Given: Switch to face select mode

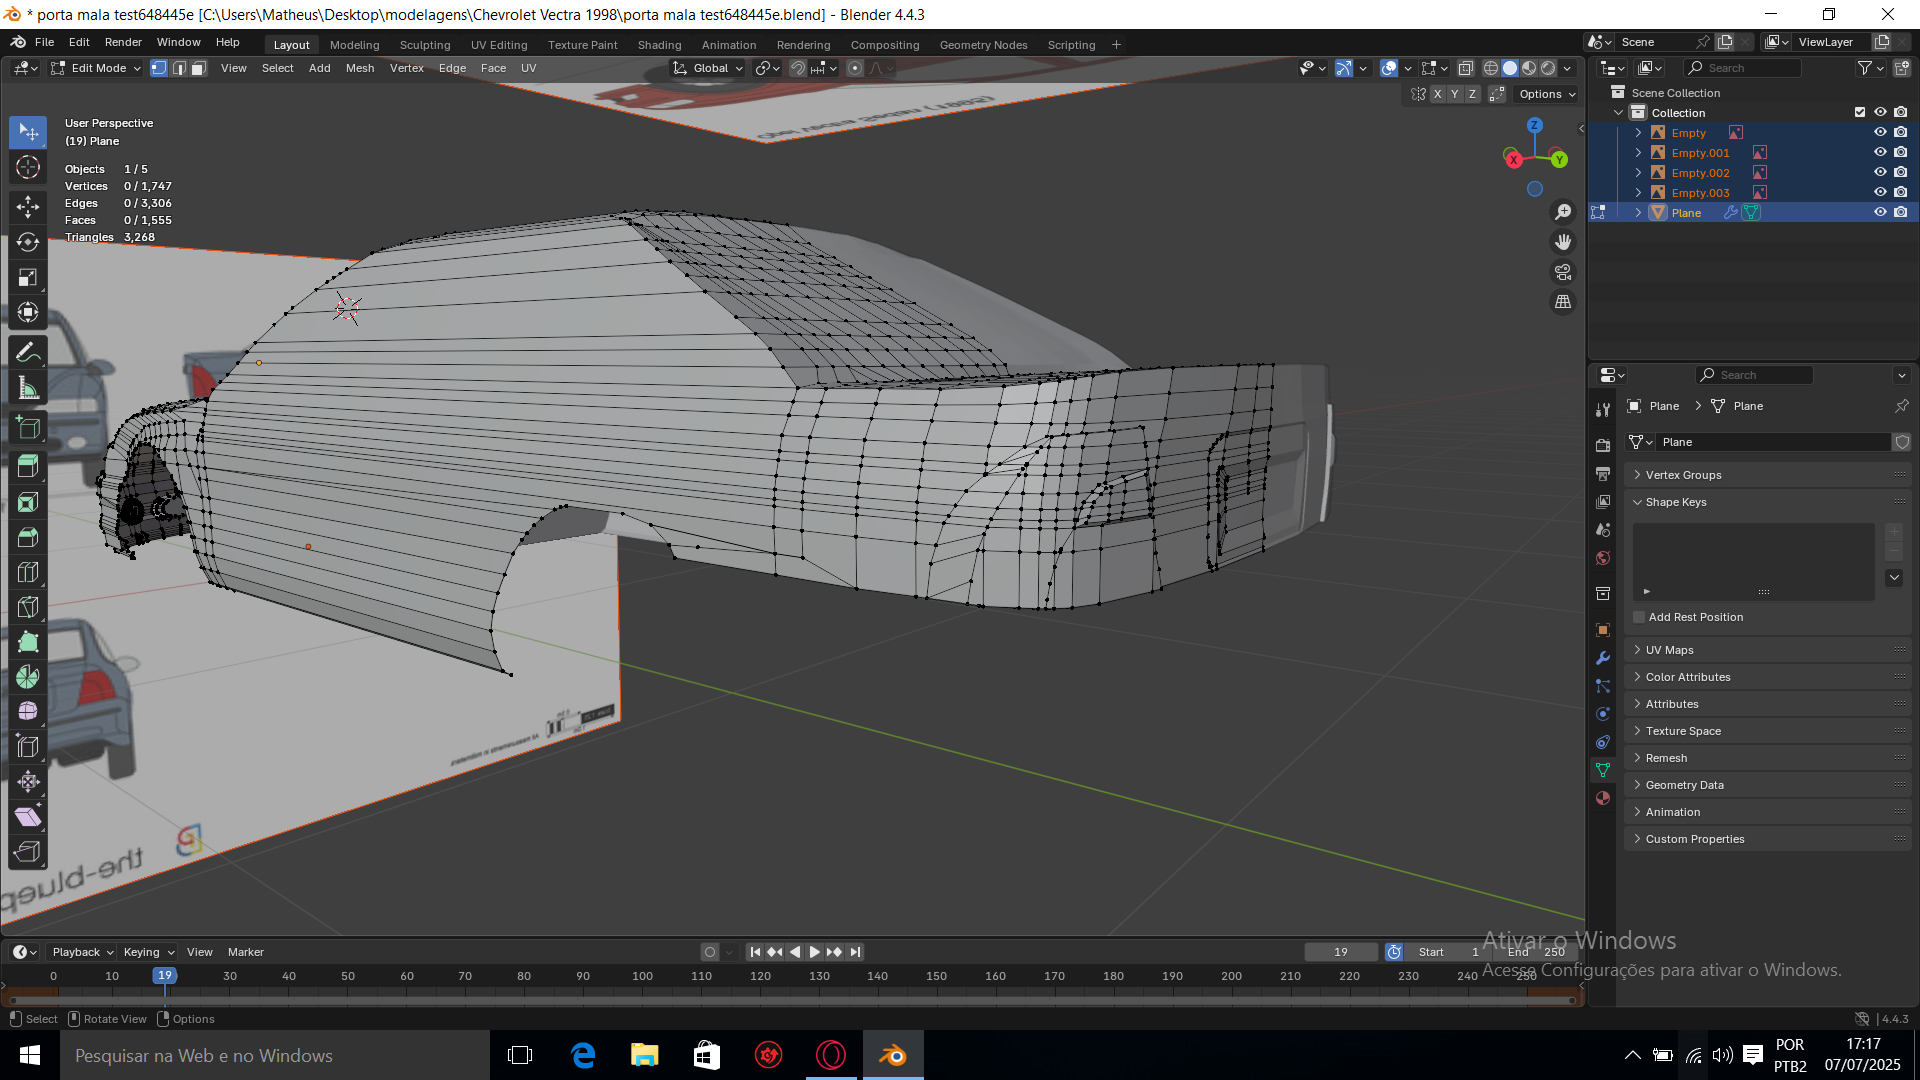Looking at the screenshot, I should click(x=199, y=68).
